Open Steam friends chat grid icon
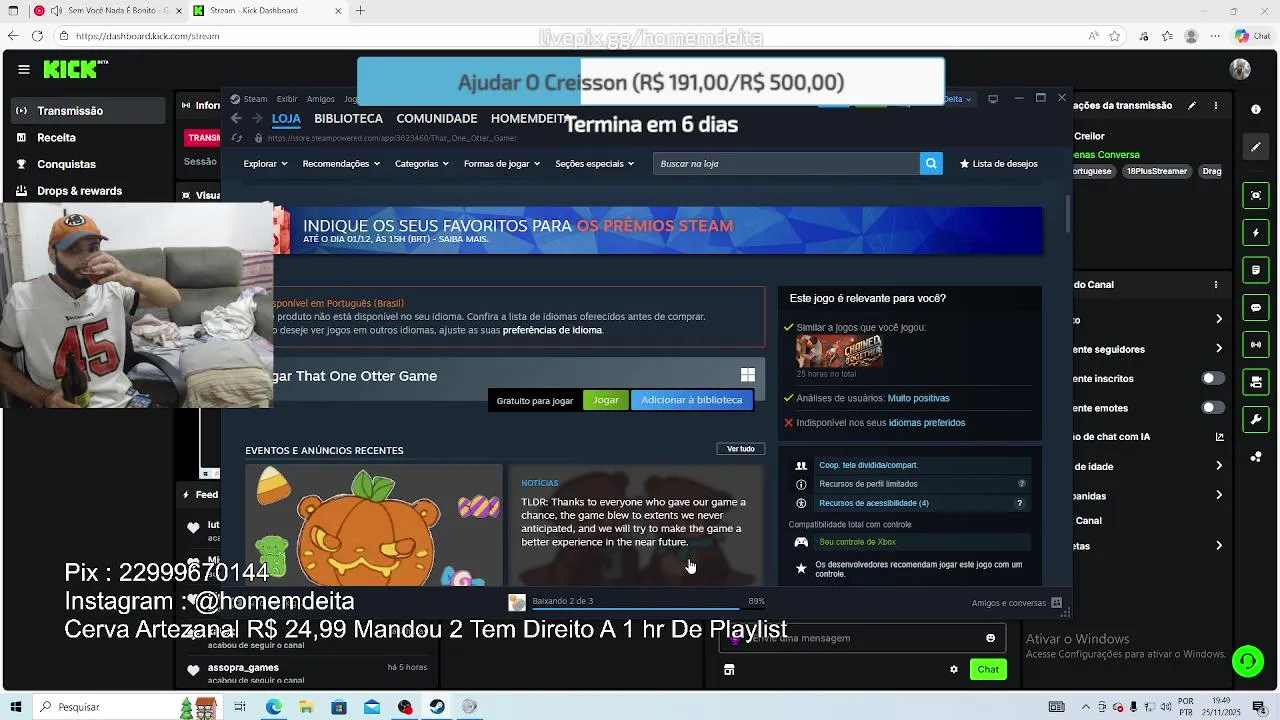Image resolution: width=1280 pixels, height=720 pixels. (x=1056, y=603)
